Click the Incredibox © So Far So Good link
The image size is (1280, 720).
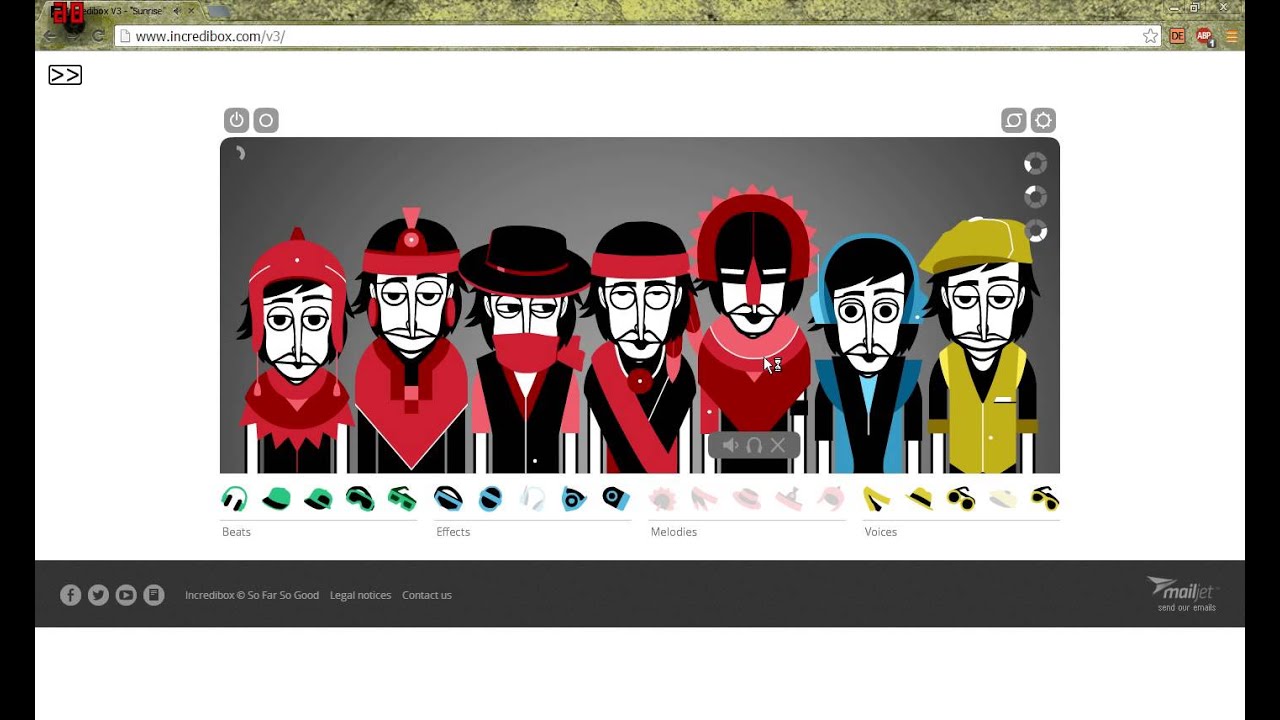click(x=252, y=595)
